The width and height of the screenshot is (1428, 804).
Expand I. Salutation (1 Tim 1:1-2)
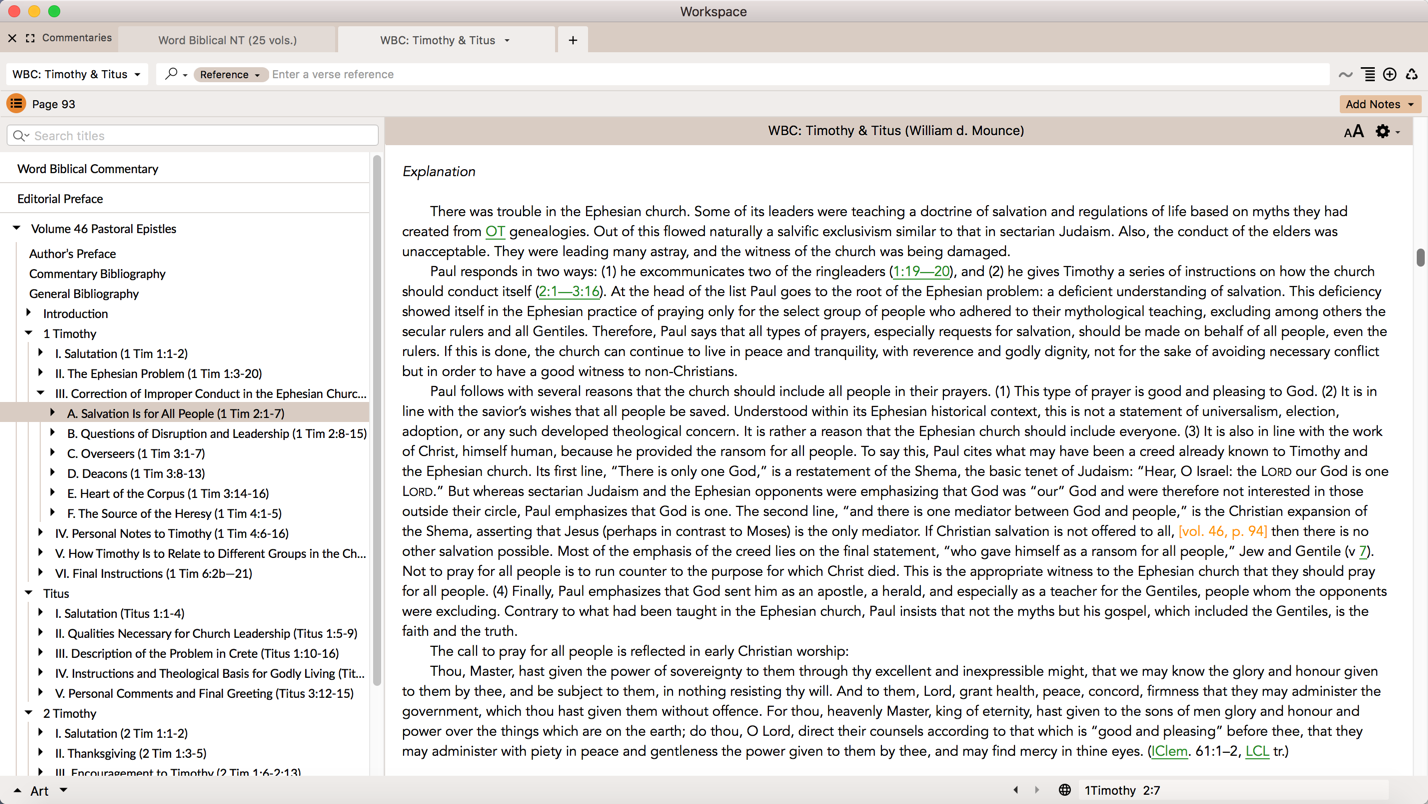tap(41, 353)
